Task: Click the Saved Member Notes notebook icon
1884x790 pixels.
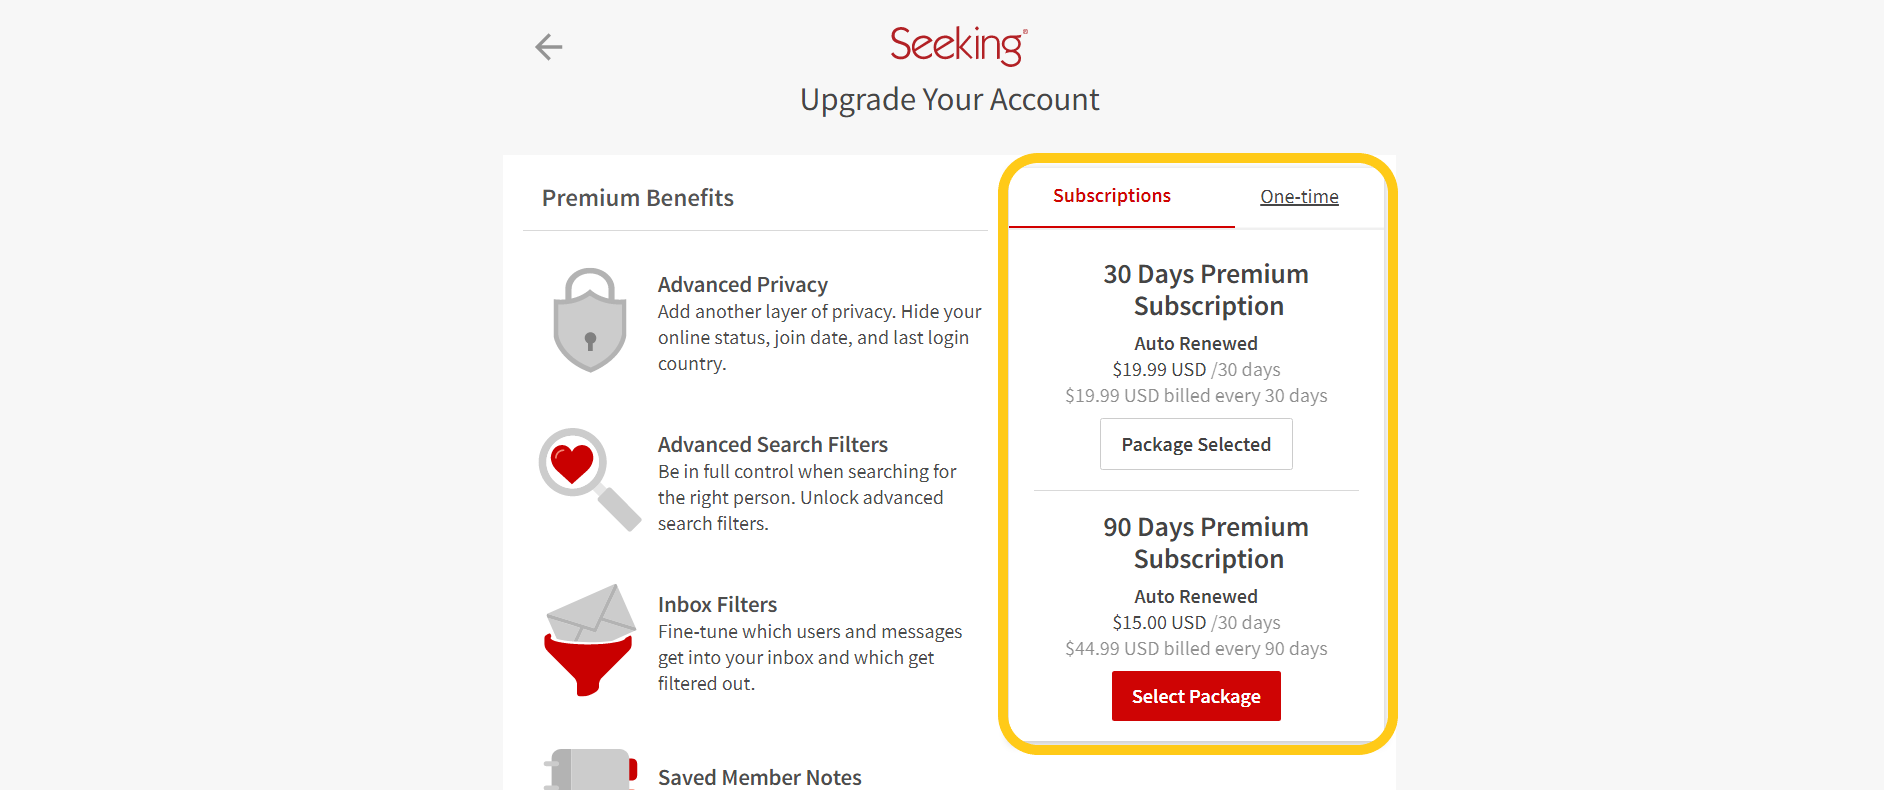Action: 590,769
